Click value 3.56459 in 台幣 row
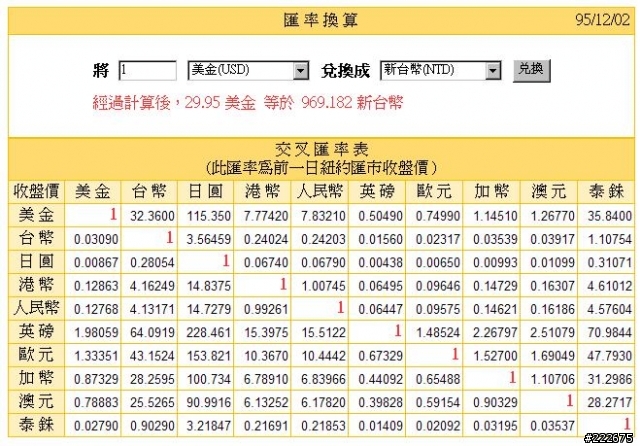The image size is (640, 446). click(x=209, y=239)
